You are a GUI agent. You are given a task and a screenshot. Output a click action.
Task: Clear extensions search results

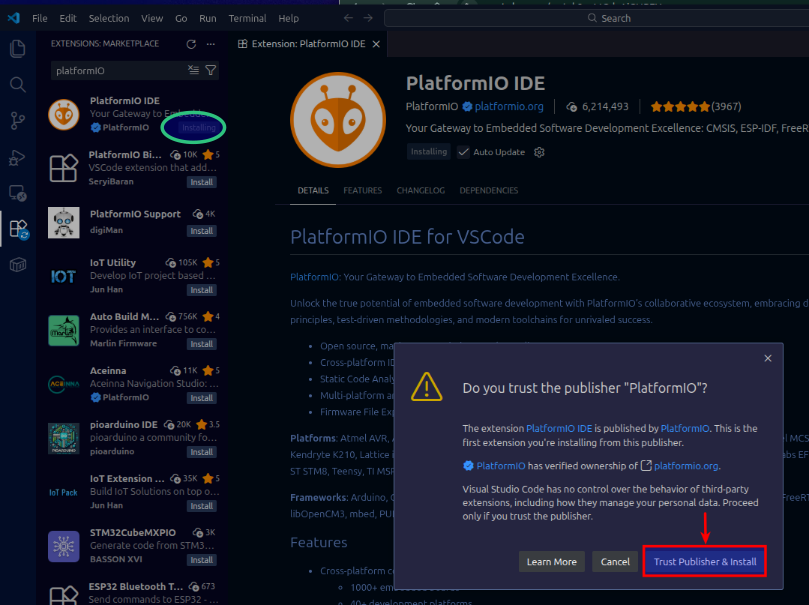coord(193,71)
